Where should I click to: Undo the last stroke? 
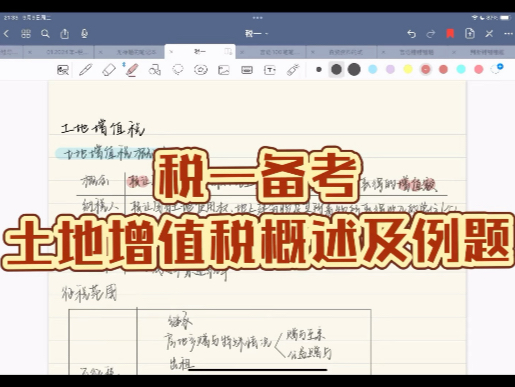(x=412, y=34)
